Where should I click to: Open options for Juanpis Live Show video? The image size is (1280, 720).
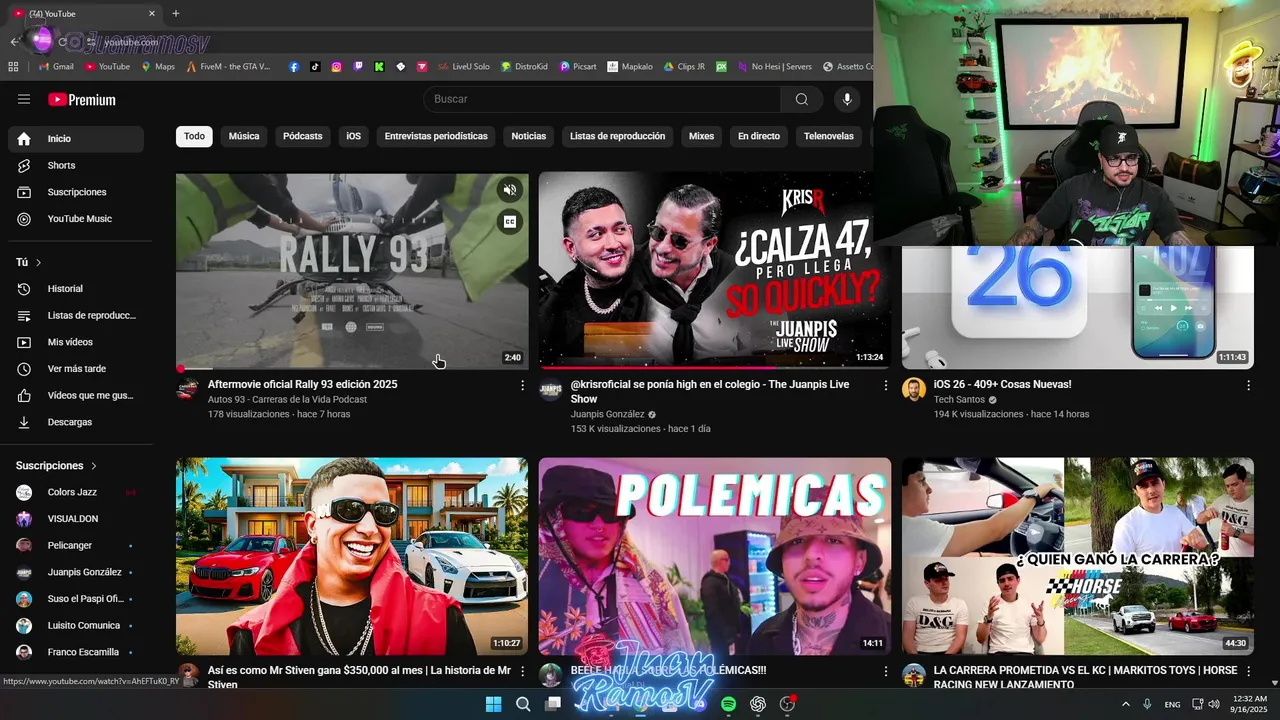885,385
